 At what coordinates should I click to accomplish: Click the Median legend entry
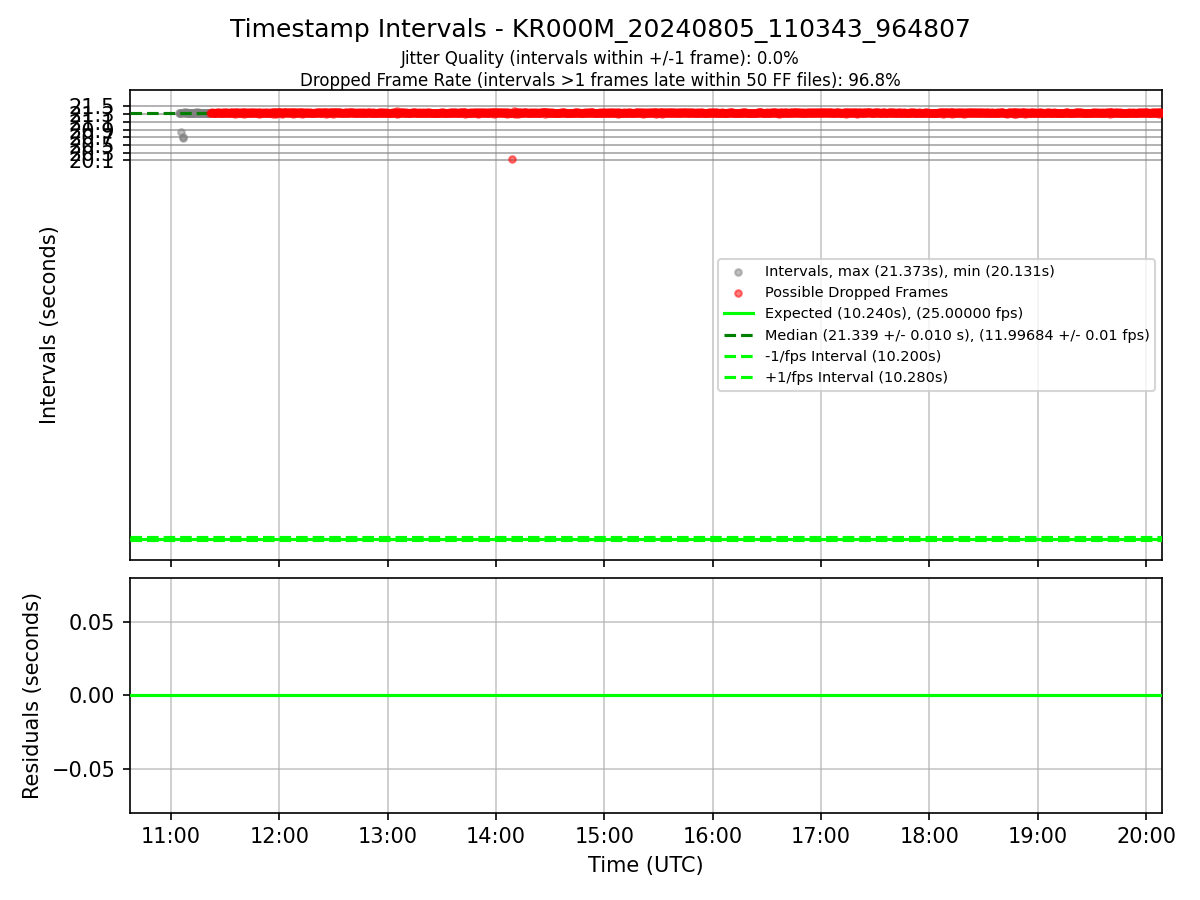coord(957,335)
